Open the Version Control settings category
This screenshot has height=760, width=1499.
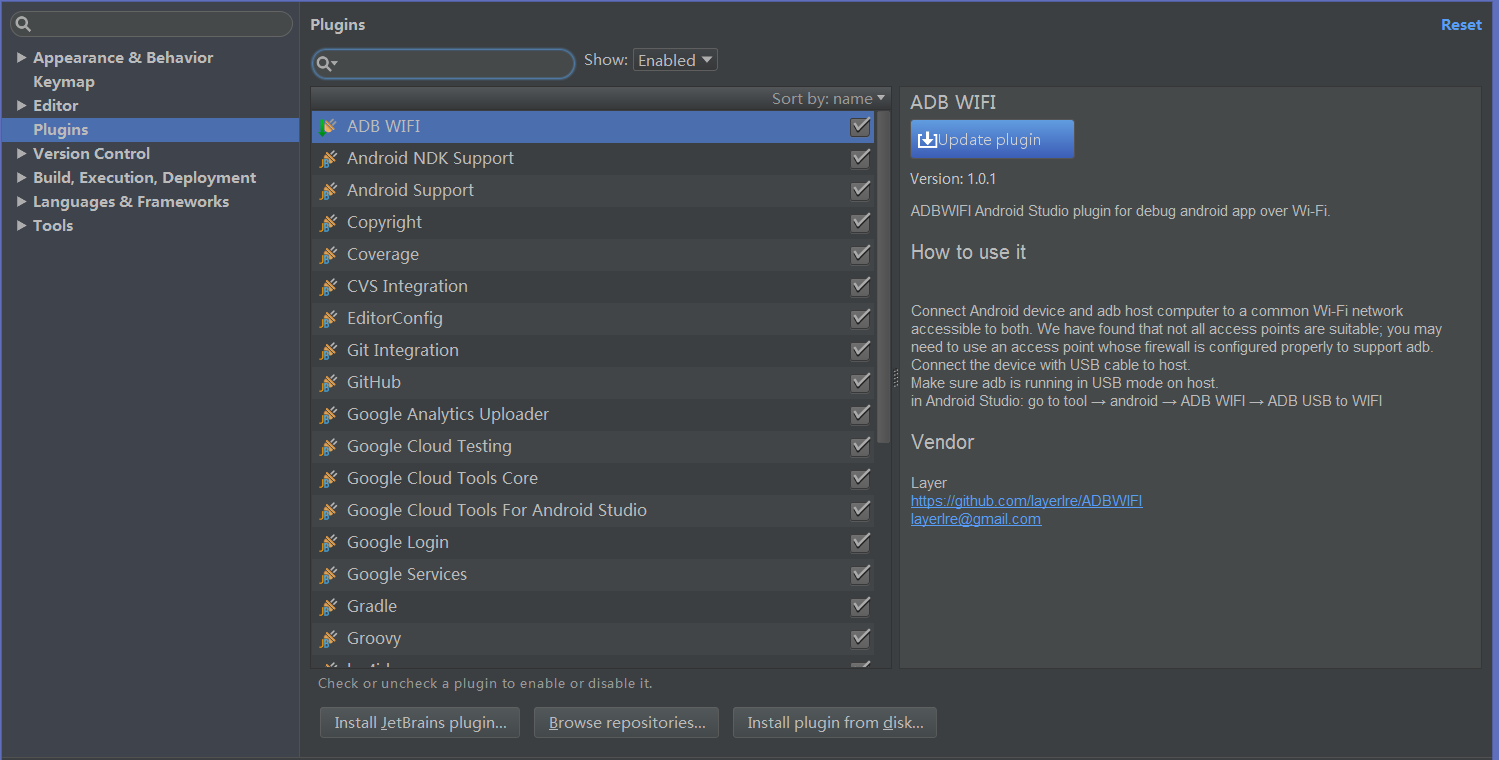91,154
